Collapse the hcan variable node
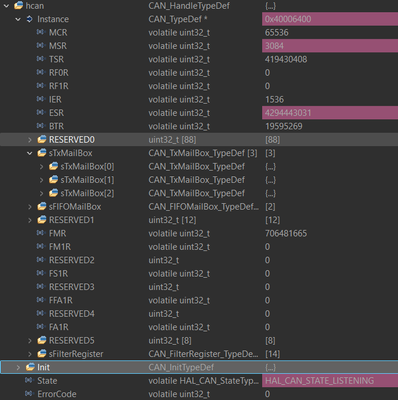398x400 pixels. click(x=6, y=6)
